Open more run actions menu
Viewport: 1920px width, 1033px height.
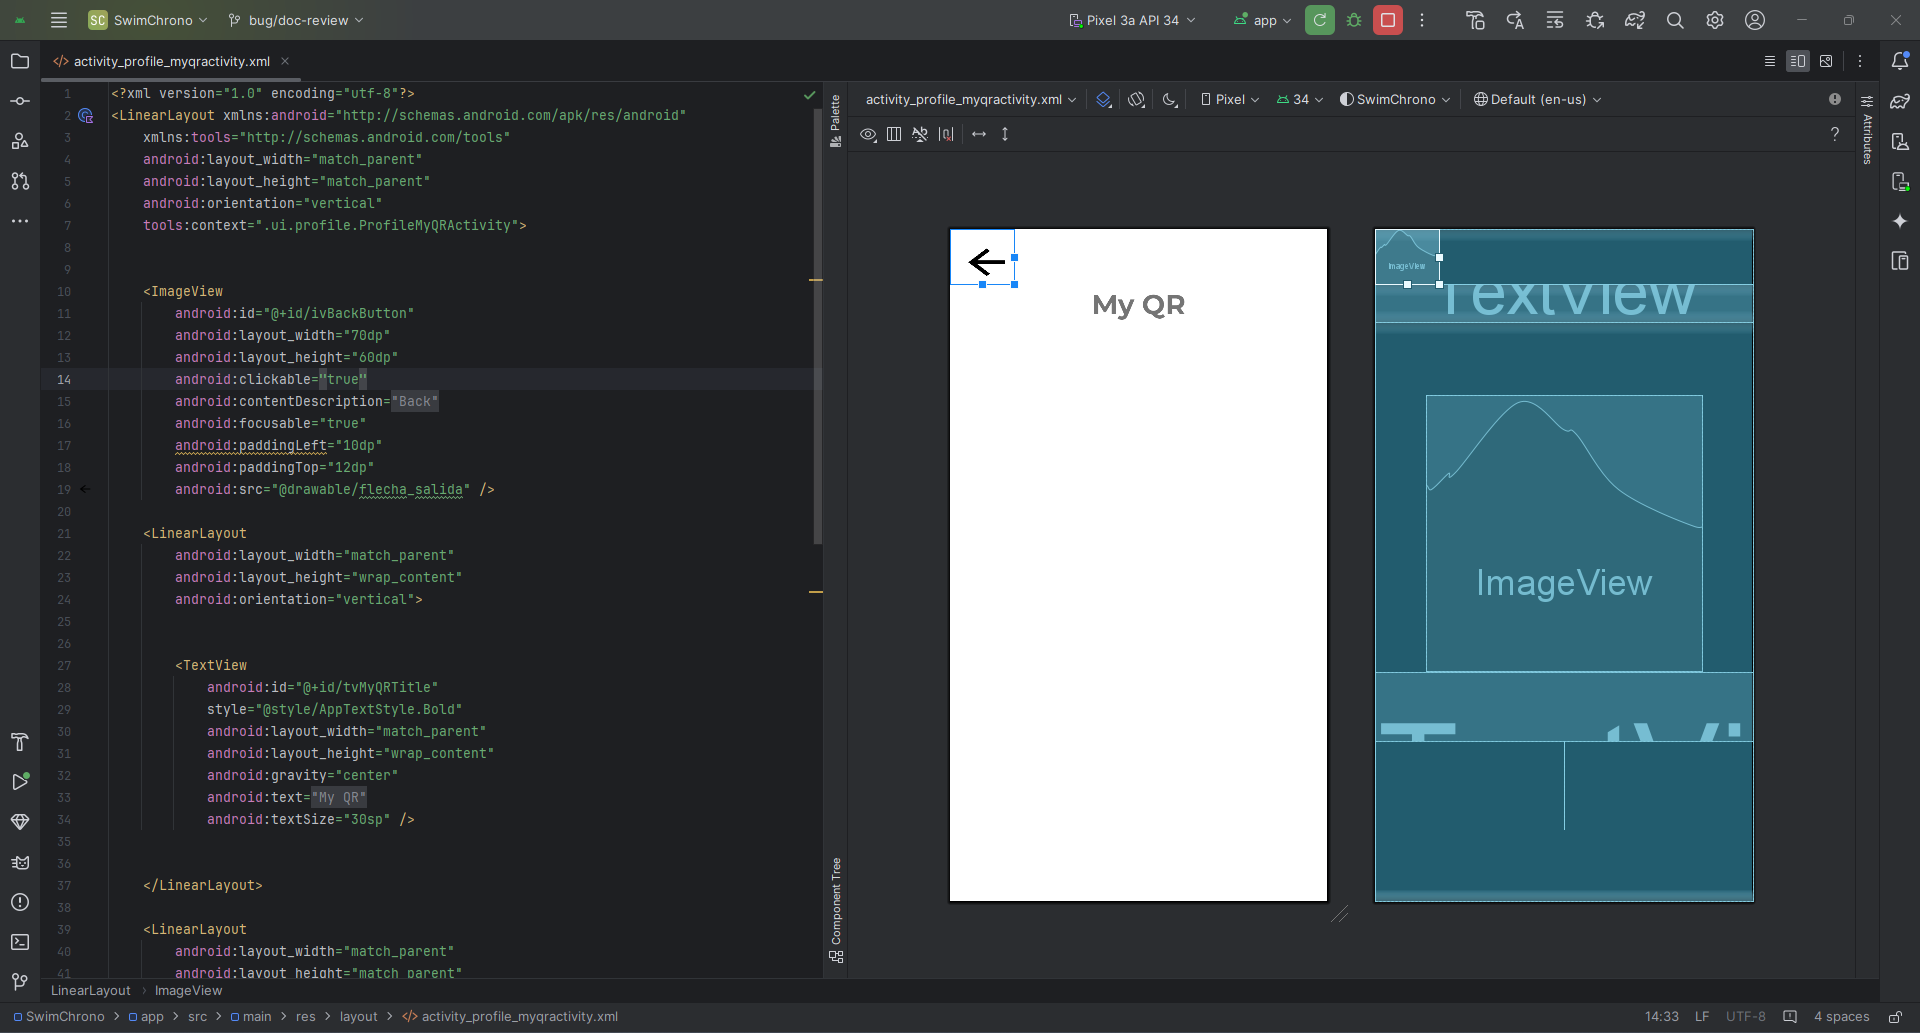pos(1422,20)
